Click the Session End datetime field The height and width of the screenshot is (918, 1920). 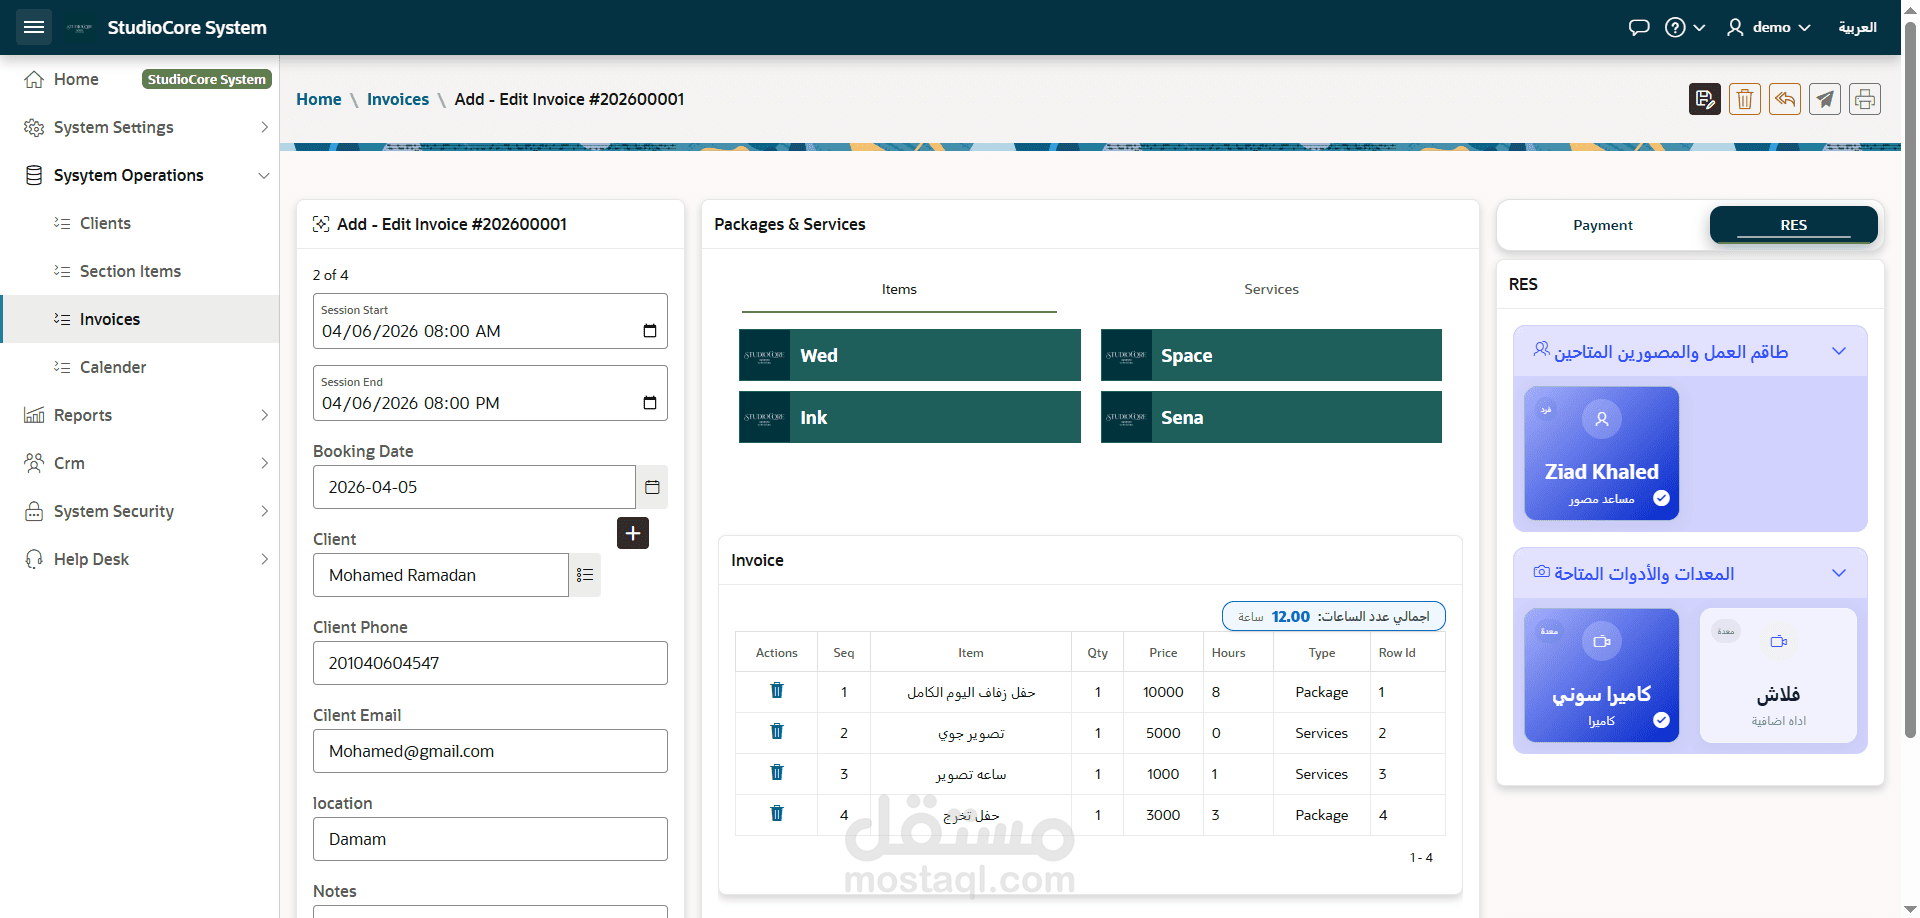(x=490, y=393)
